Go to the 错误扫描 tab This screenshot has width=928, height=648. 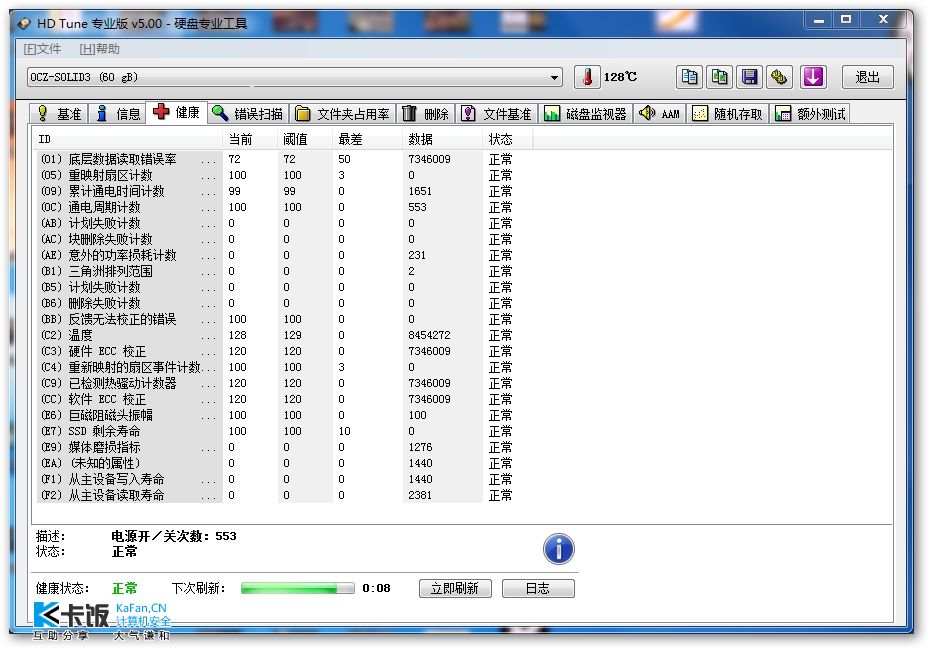(x=248, y=114)
